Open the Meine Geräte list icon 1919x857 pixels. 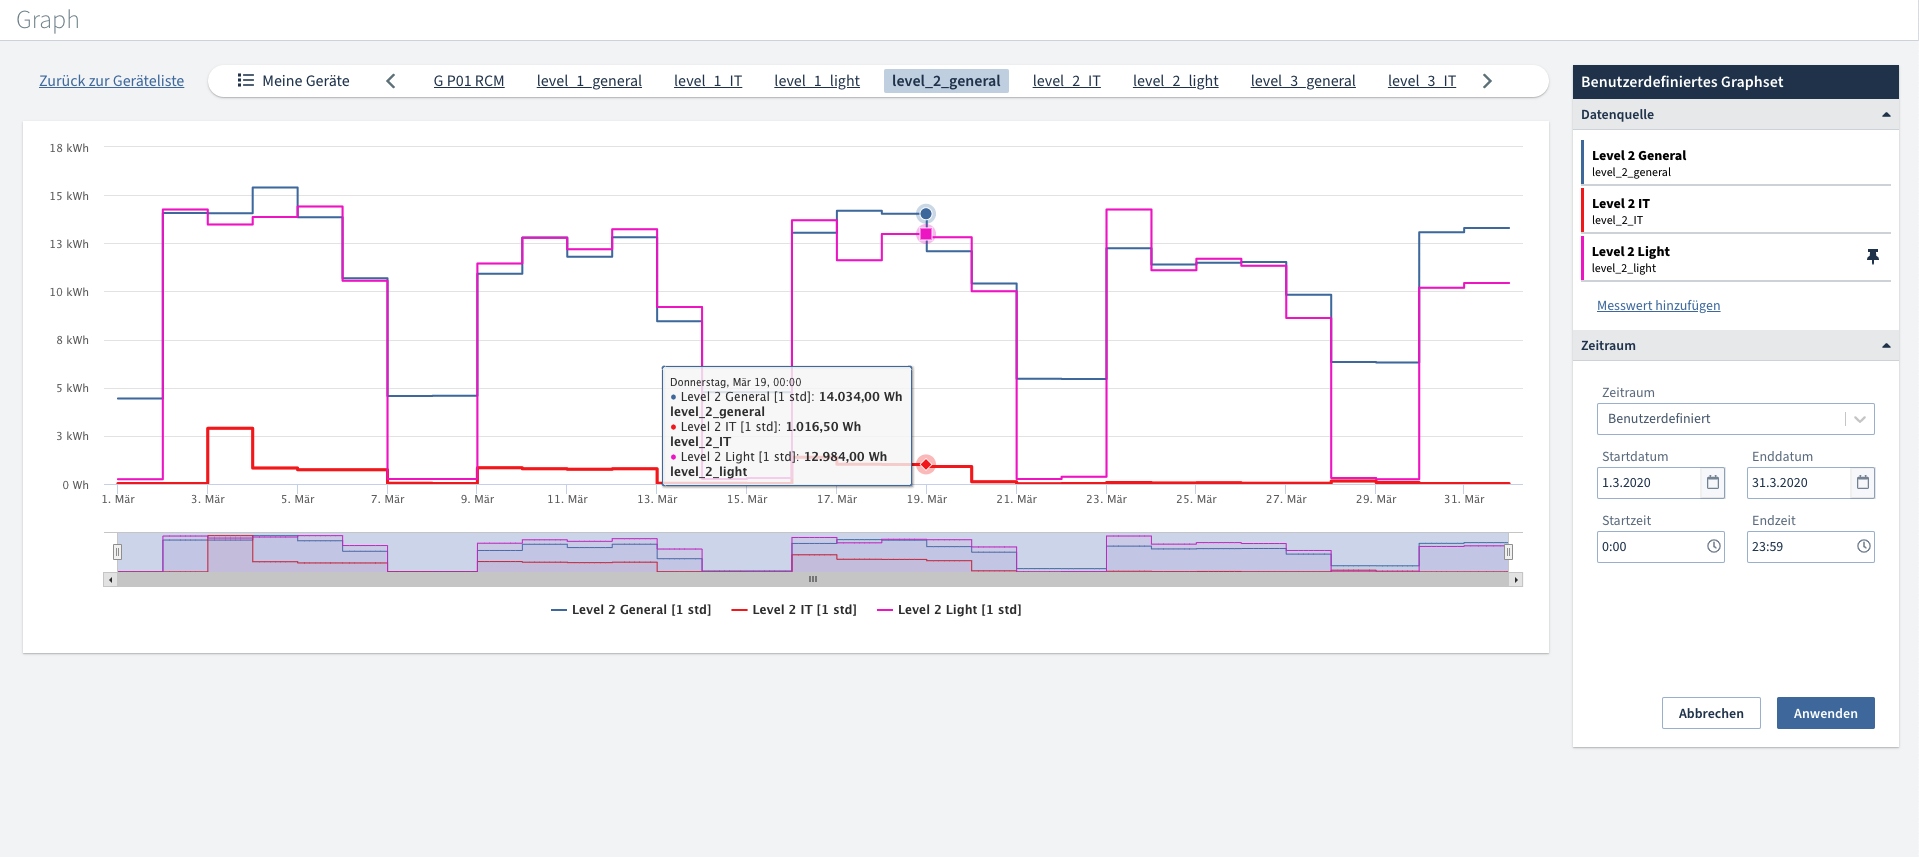pyautogui.click(x=245, y=81)
